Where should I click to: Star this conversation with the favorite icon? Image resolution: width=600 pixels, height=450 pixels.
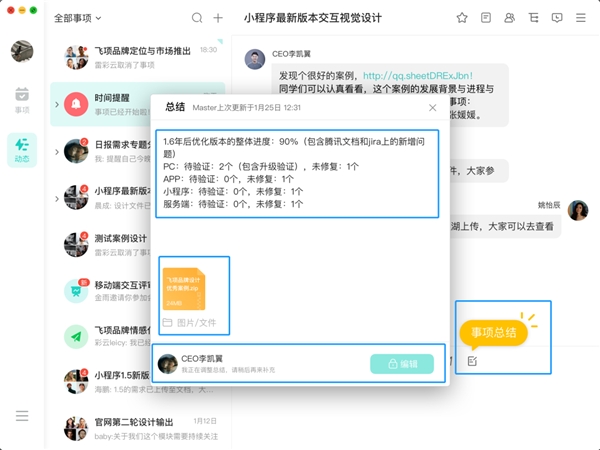click(x=462, y=18)
